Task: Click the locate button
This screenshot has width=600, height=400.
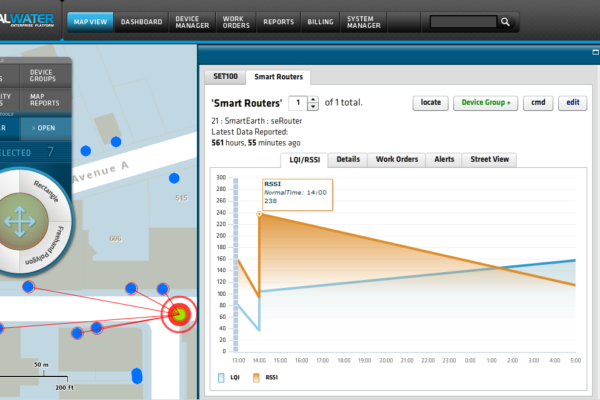Action: click(430, 103)
